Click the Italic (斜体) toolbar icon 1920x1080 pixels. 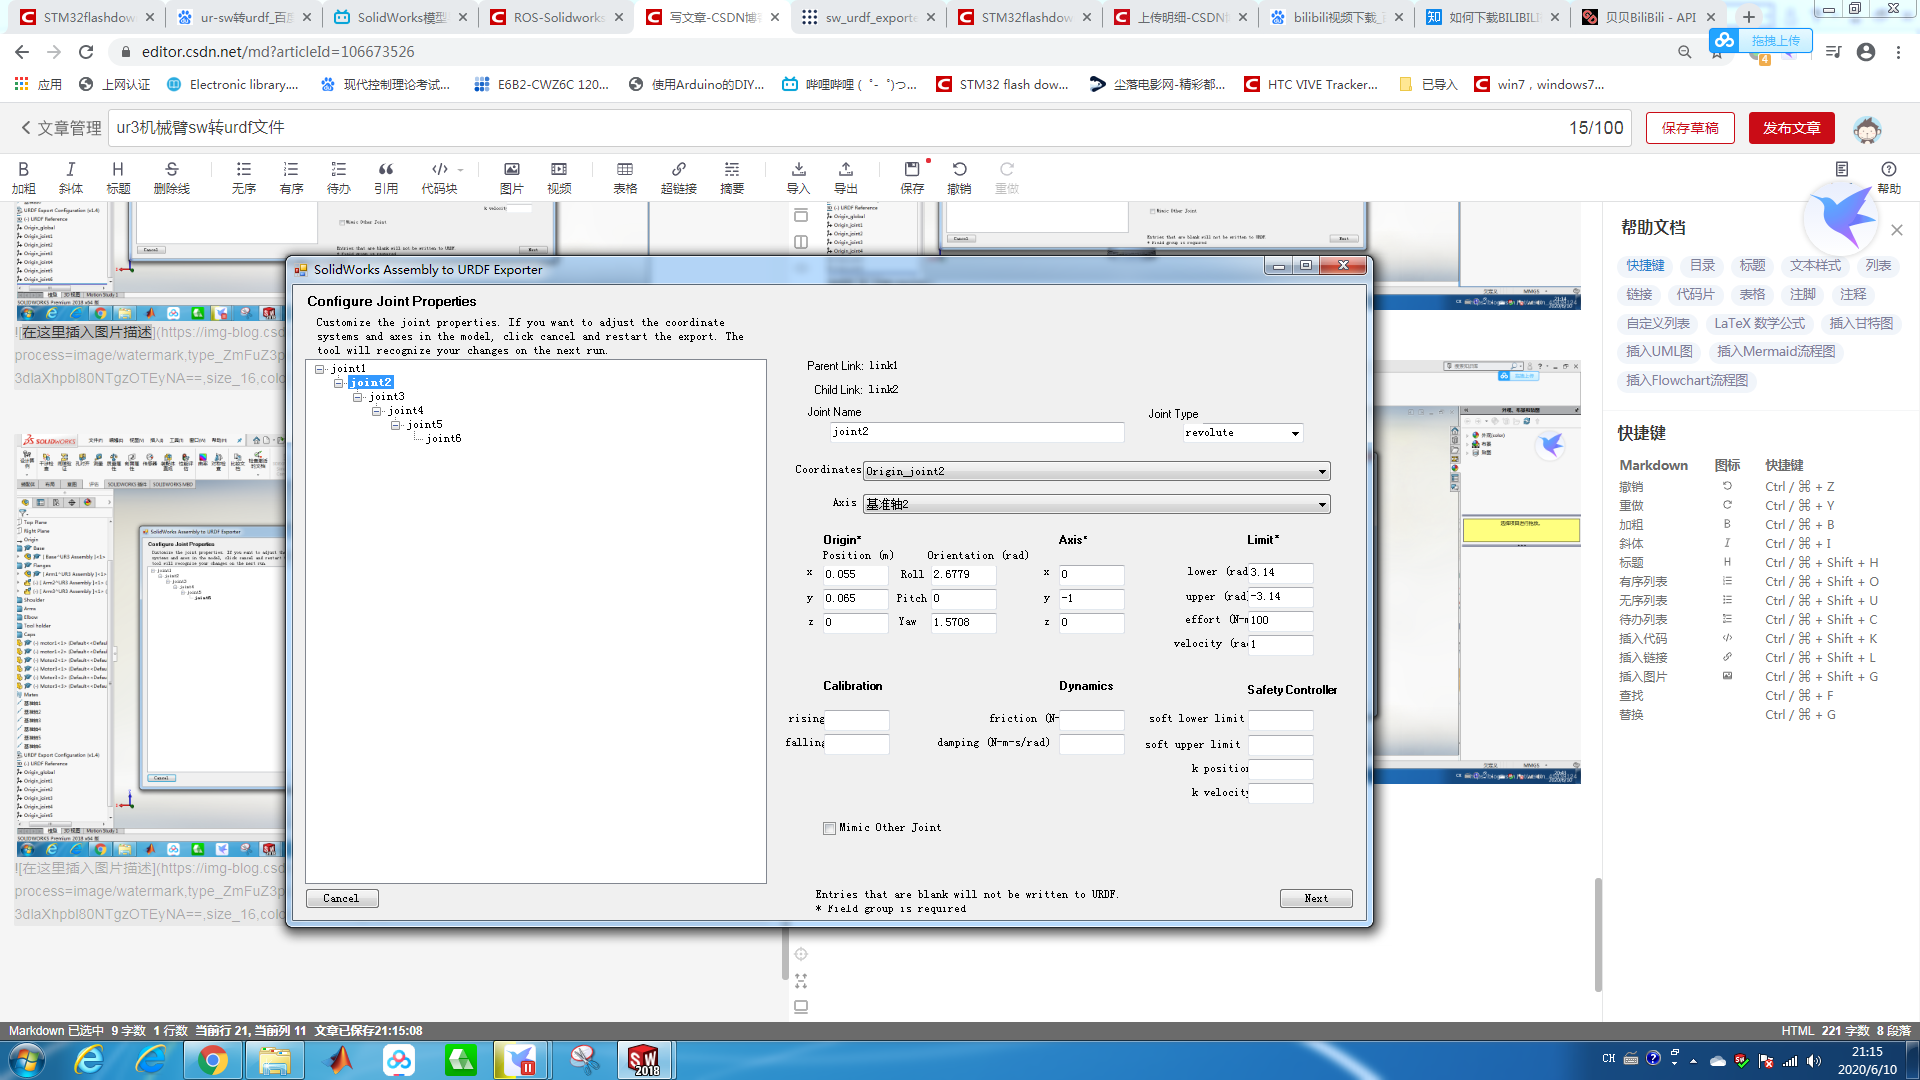pyautogui.click(x=70, y=176)
